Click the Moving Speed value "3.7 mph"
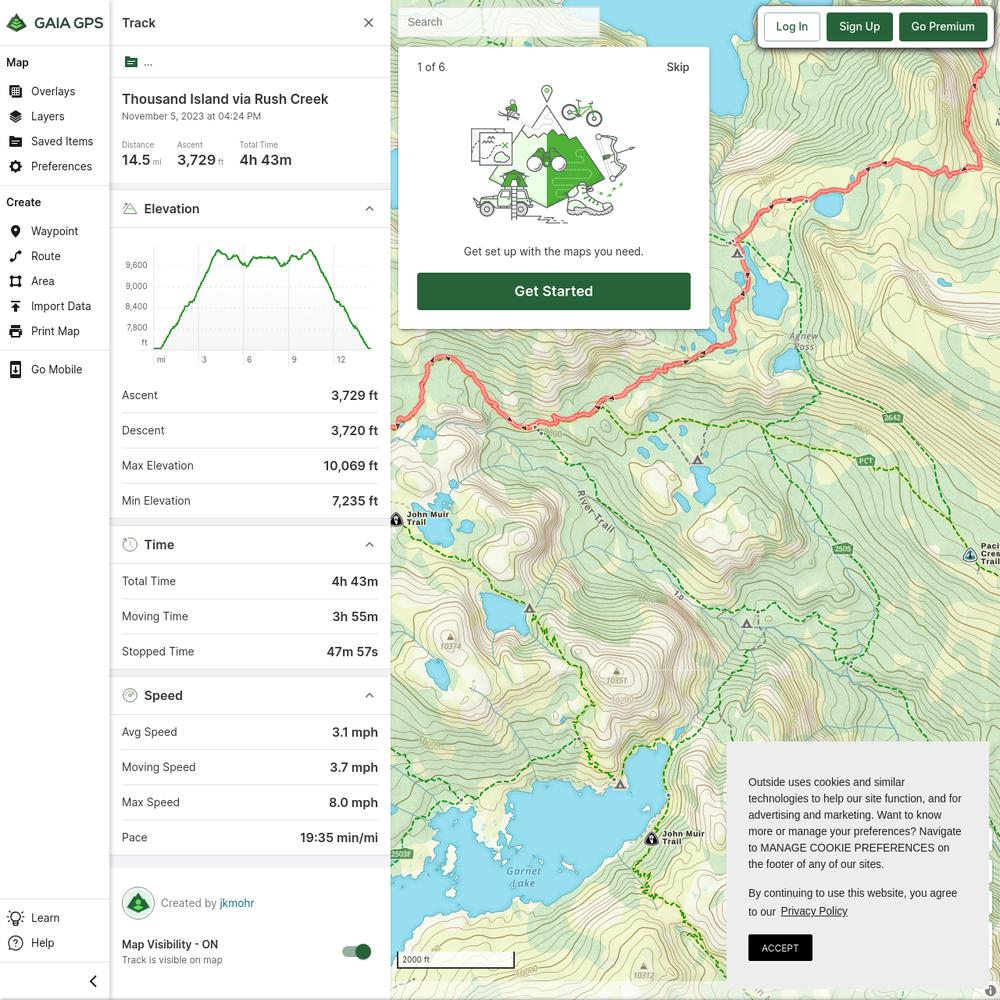1000x1000 pixels. click(353, 767)
